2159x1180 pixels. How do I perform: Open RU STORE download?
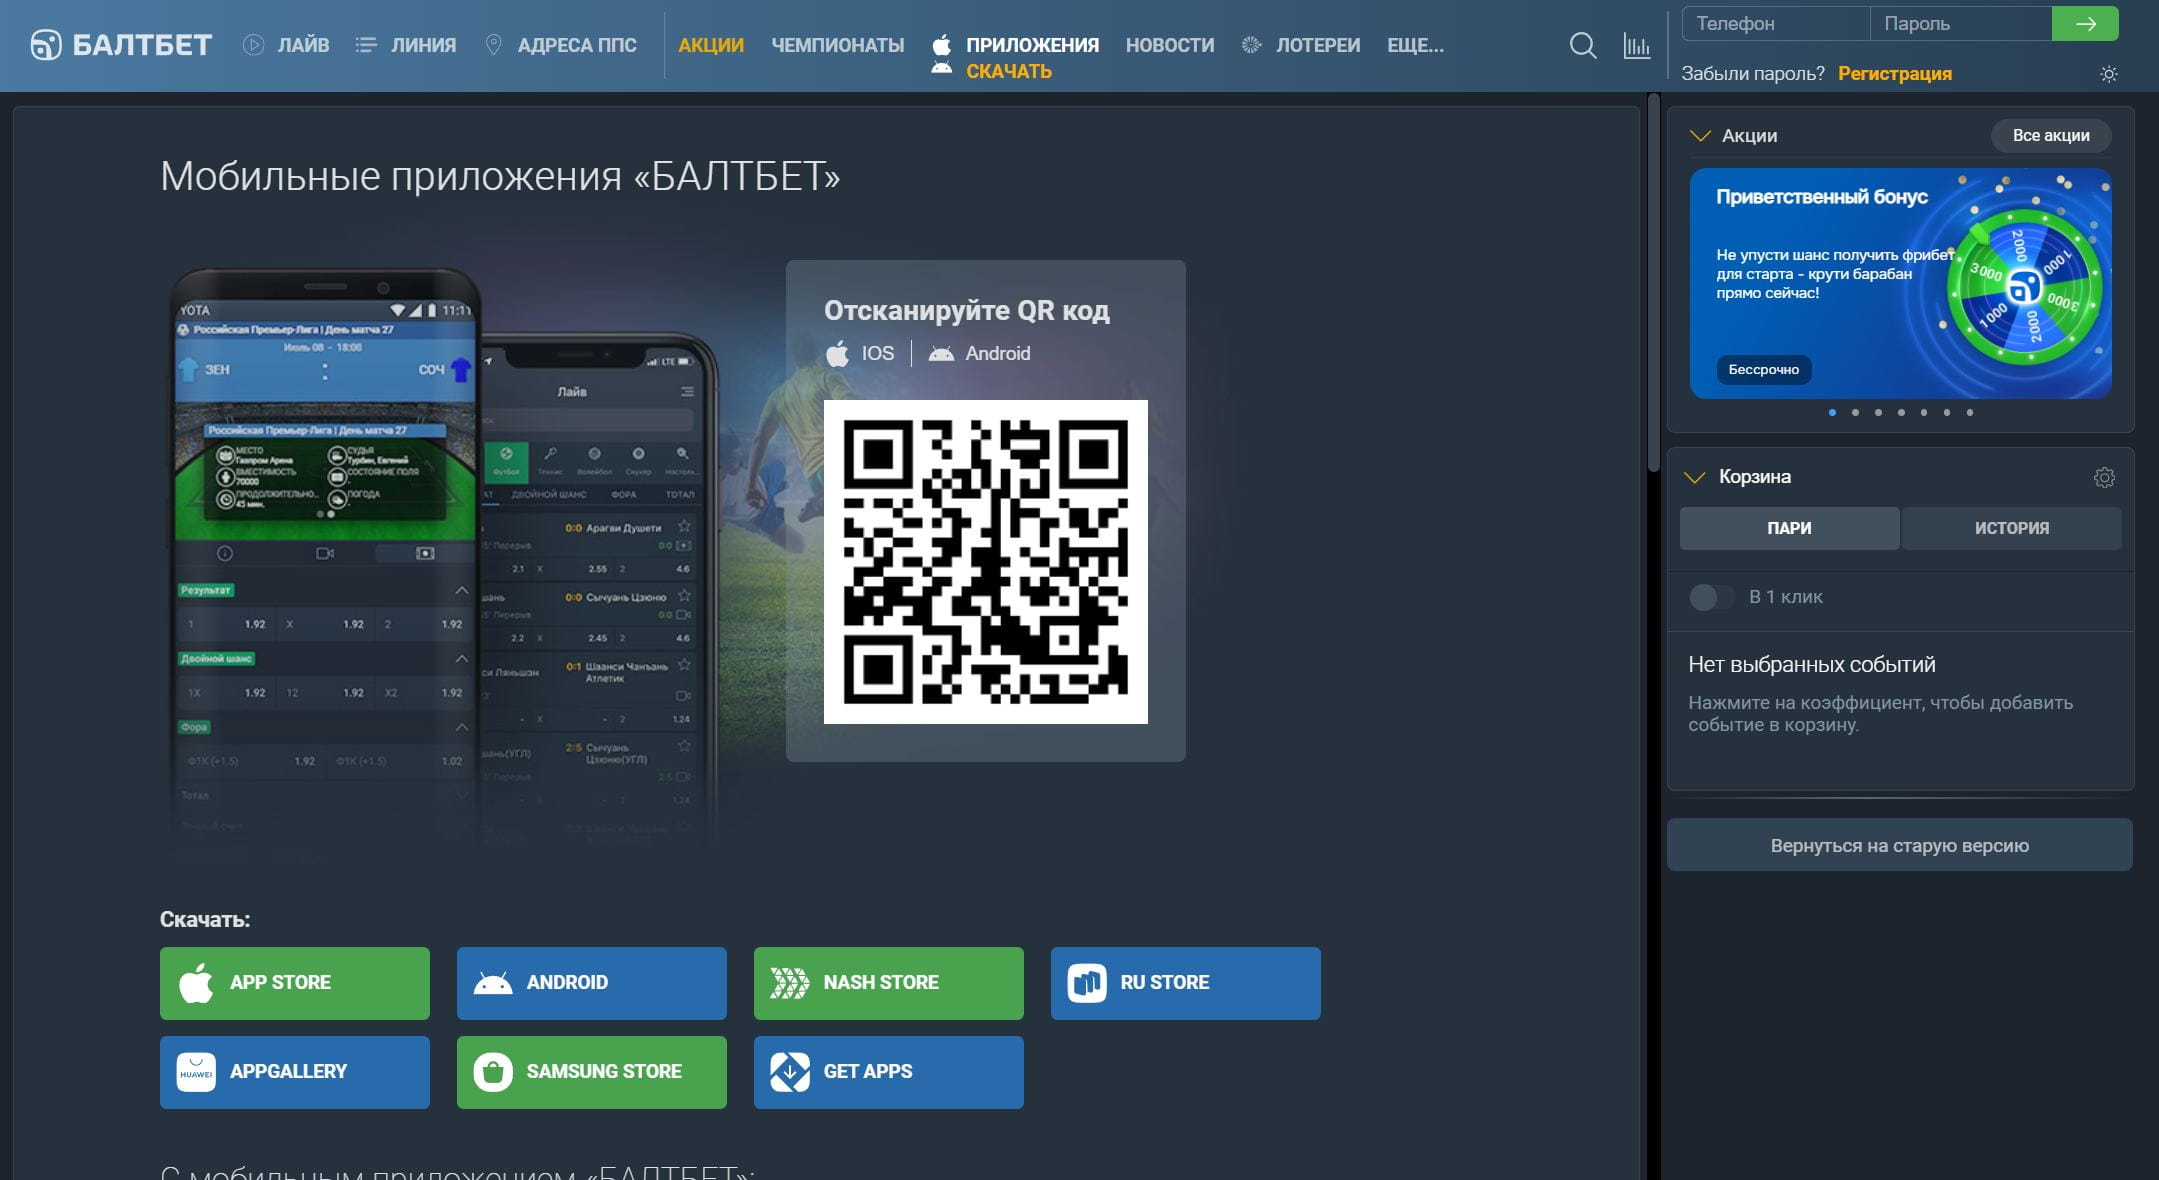[1186, 983]
